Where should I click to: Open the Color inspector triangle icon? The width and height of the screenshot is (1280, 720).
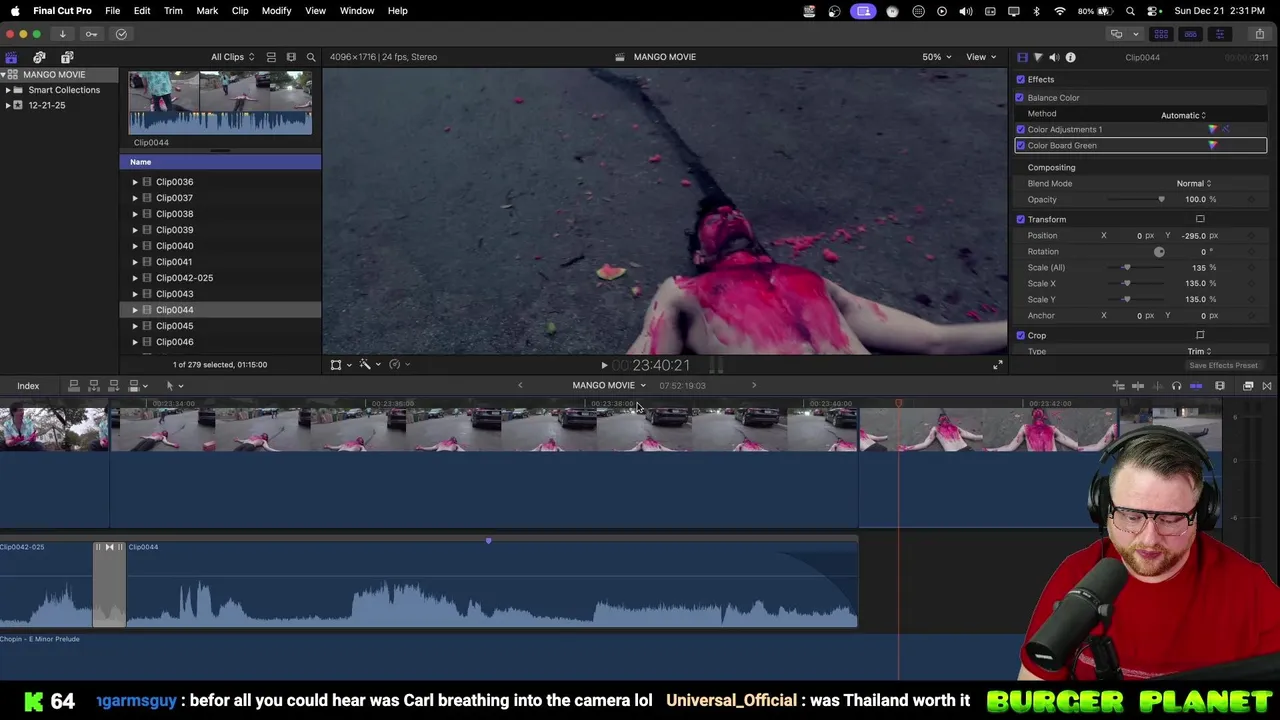(x=1038, y=57)
